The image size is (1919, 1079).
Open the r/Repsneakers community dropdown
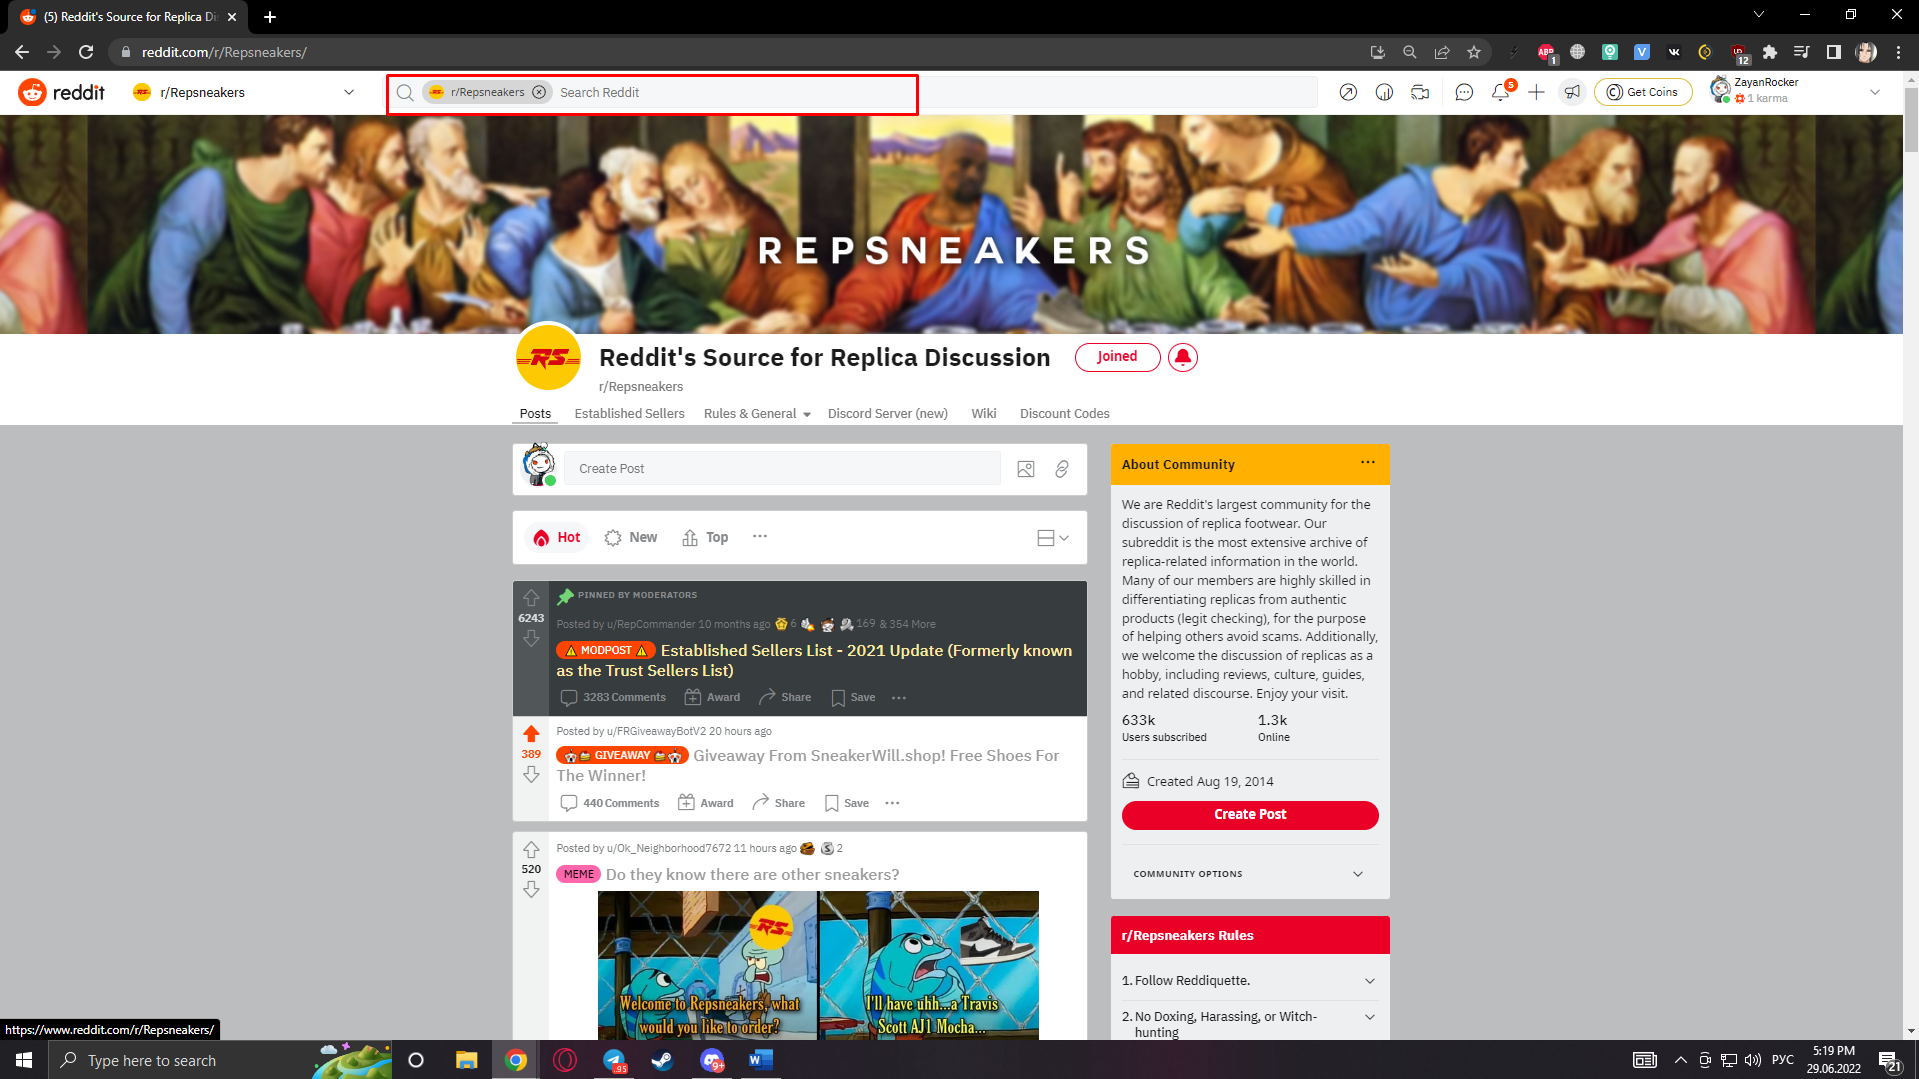tap(244, 92)
